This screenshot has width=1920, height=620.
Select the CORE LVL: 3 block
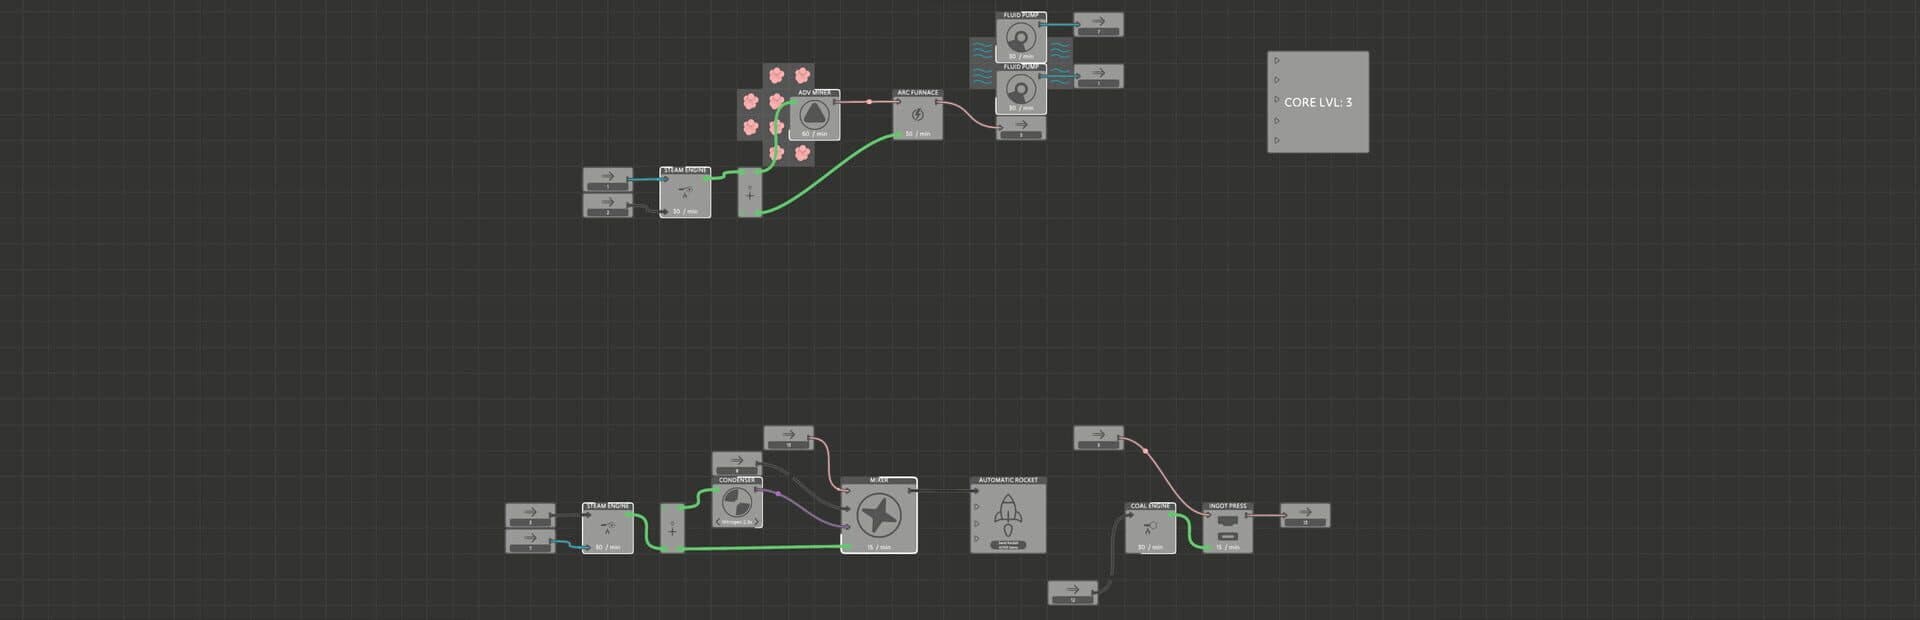(1318, 102)
